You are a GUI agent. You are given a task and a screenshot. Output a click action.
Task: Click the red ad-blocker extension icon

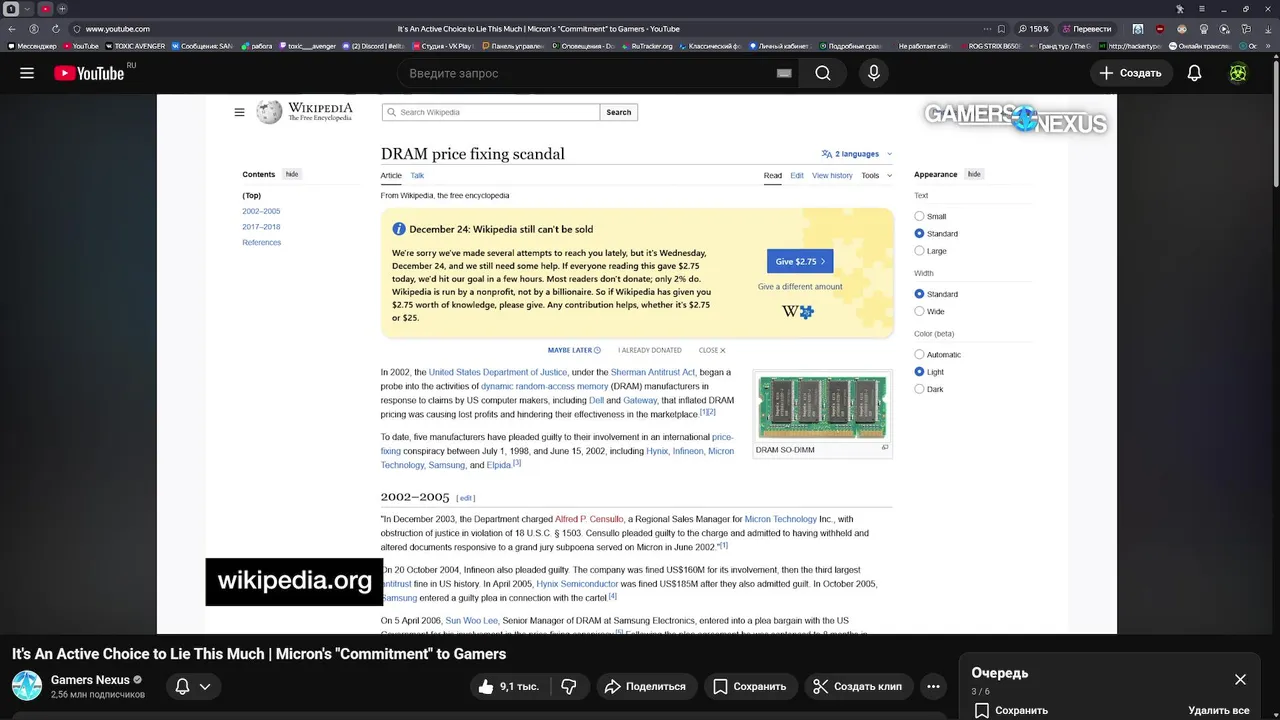[1160, 29]
